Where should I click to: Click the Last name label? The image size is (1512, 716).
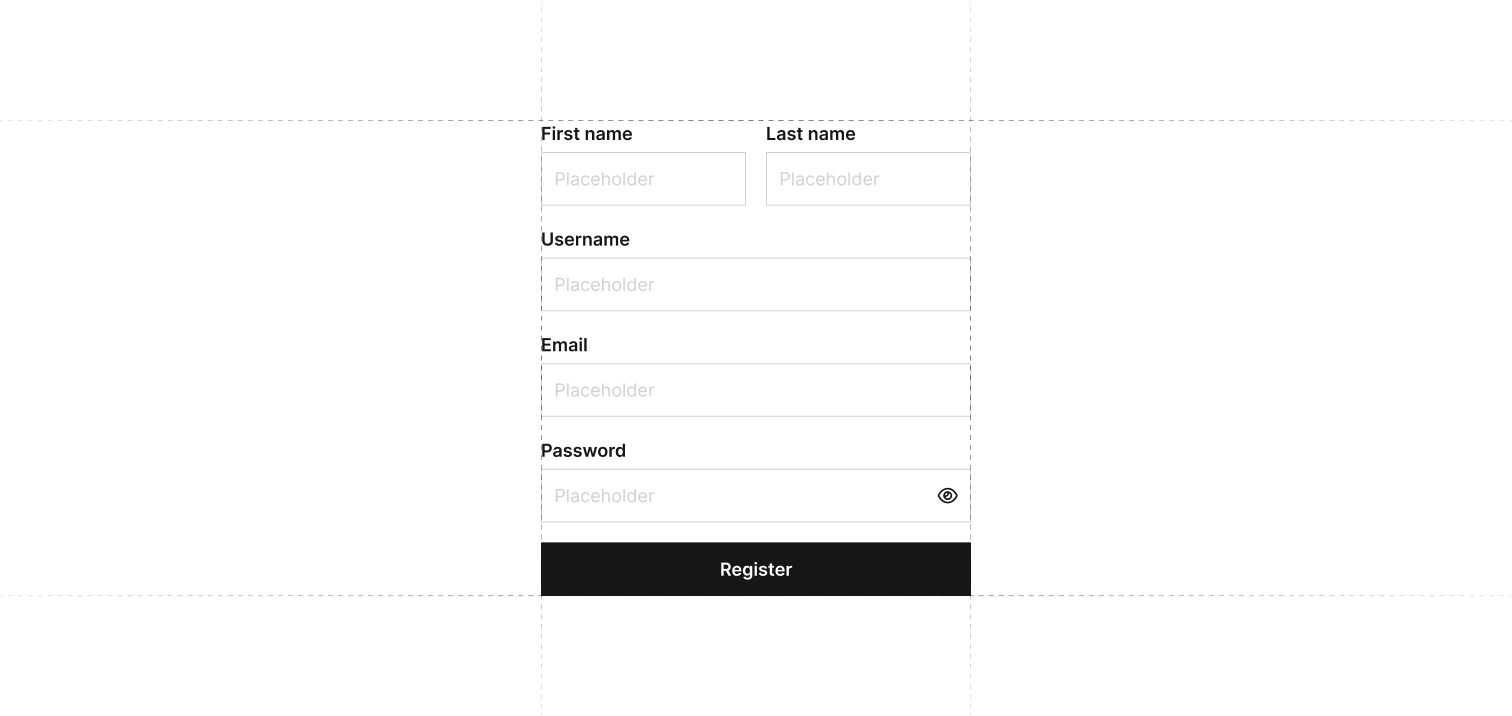811,134
